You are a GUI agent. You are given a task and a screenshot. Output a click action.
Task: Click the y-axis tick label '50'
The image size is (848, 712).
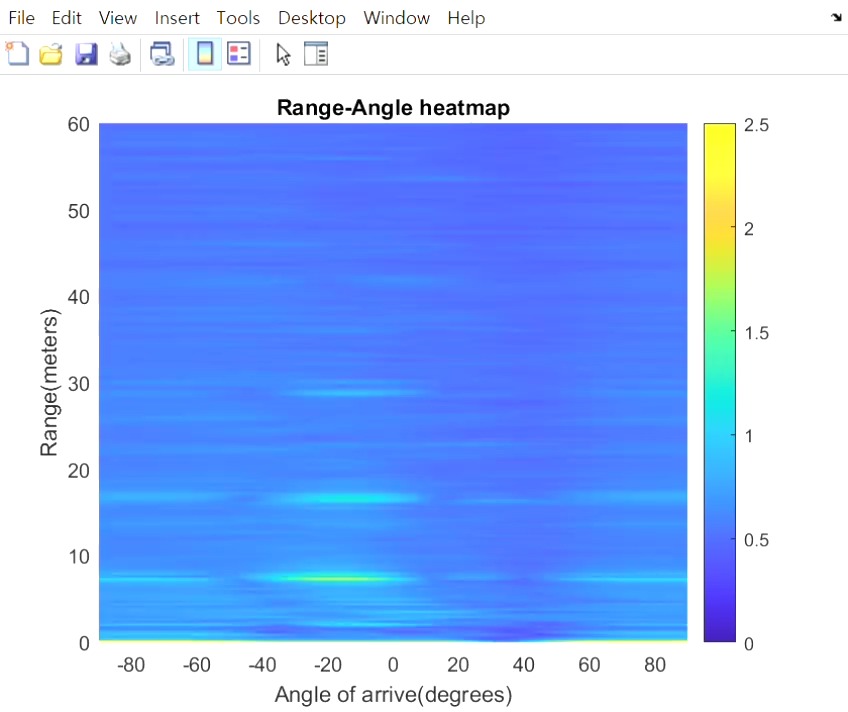[78, 211]
